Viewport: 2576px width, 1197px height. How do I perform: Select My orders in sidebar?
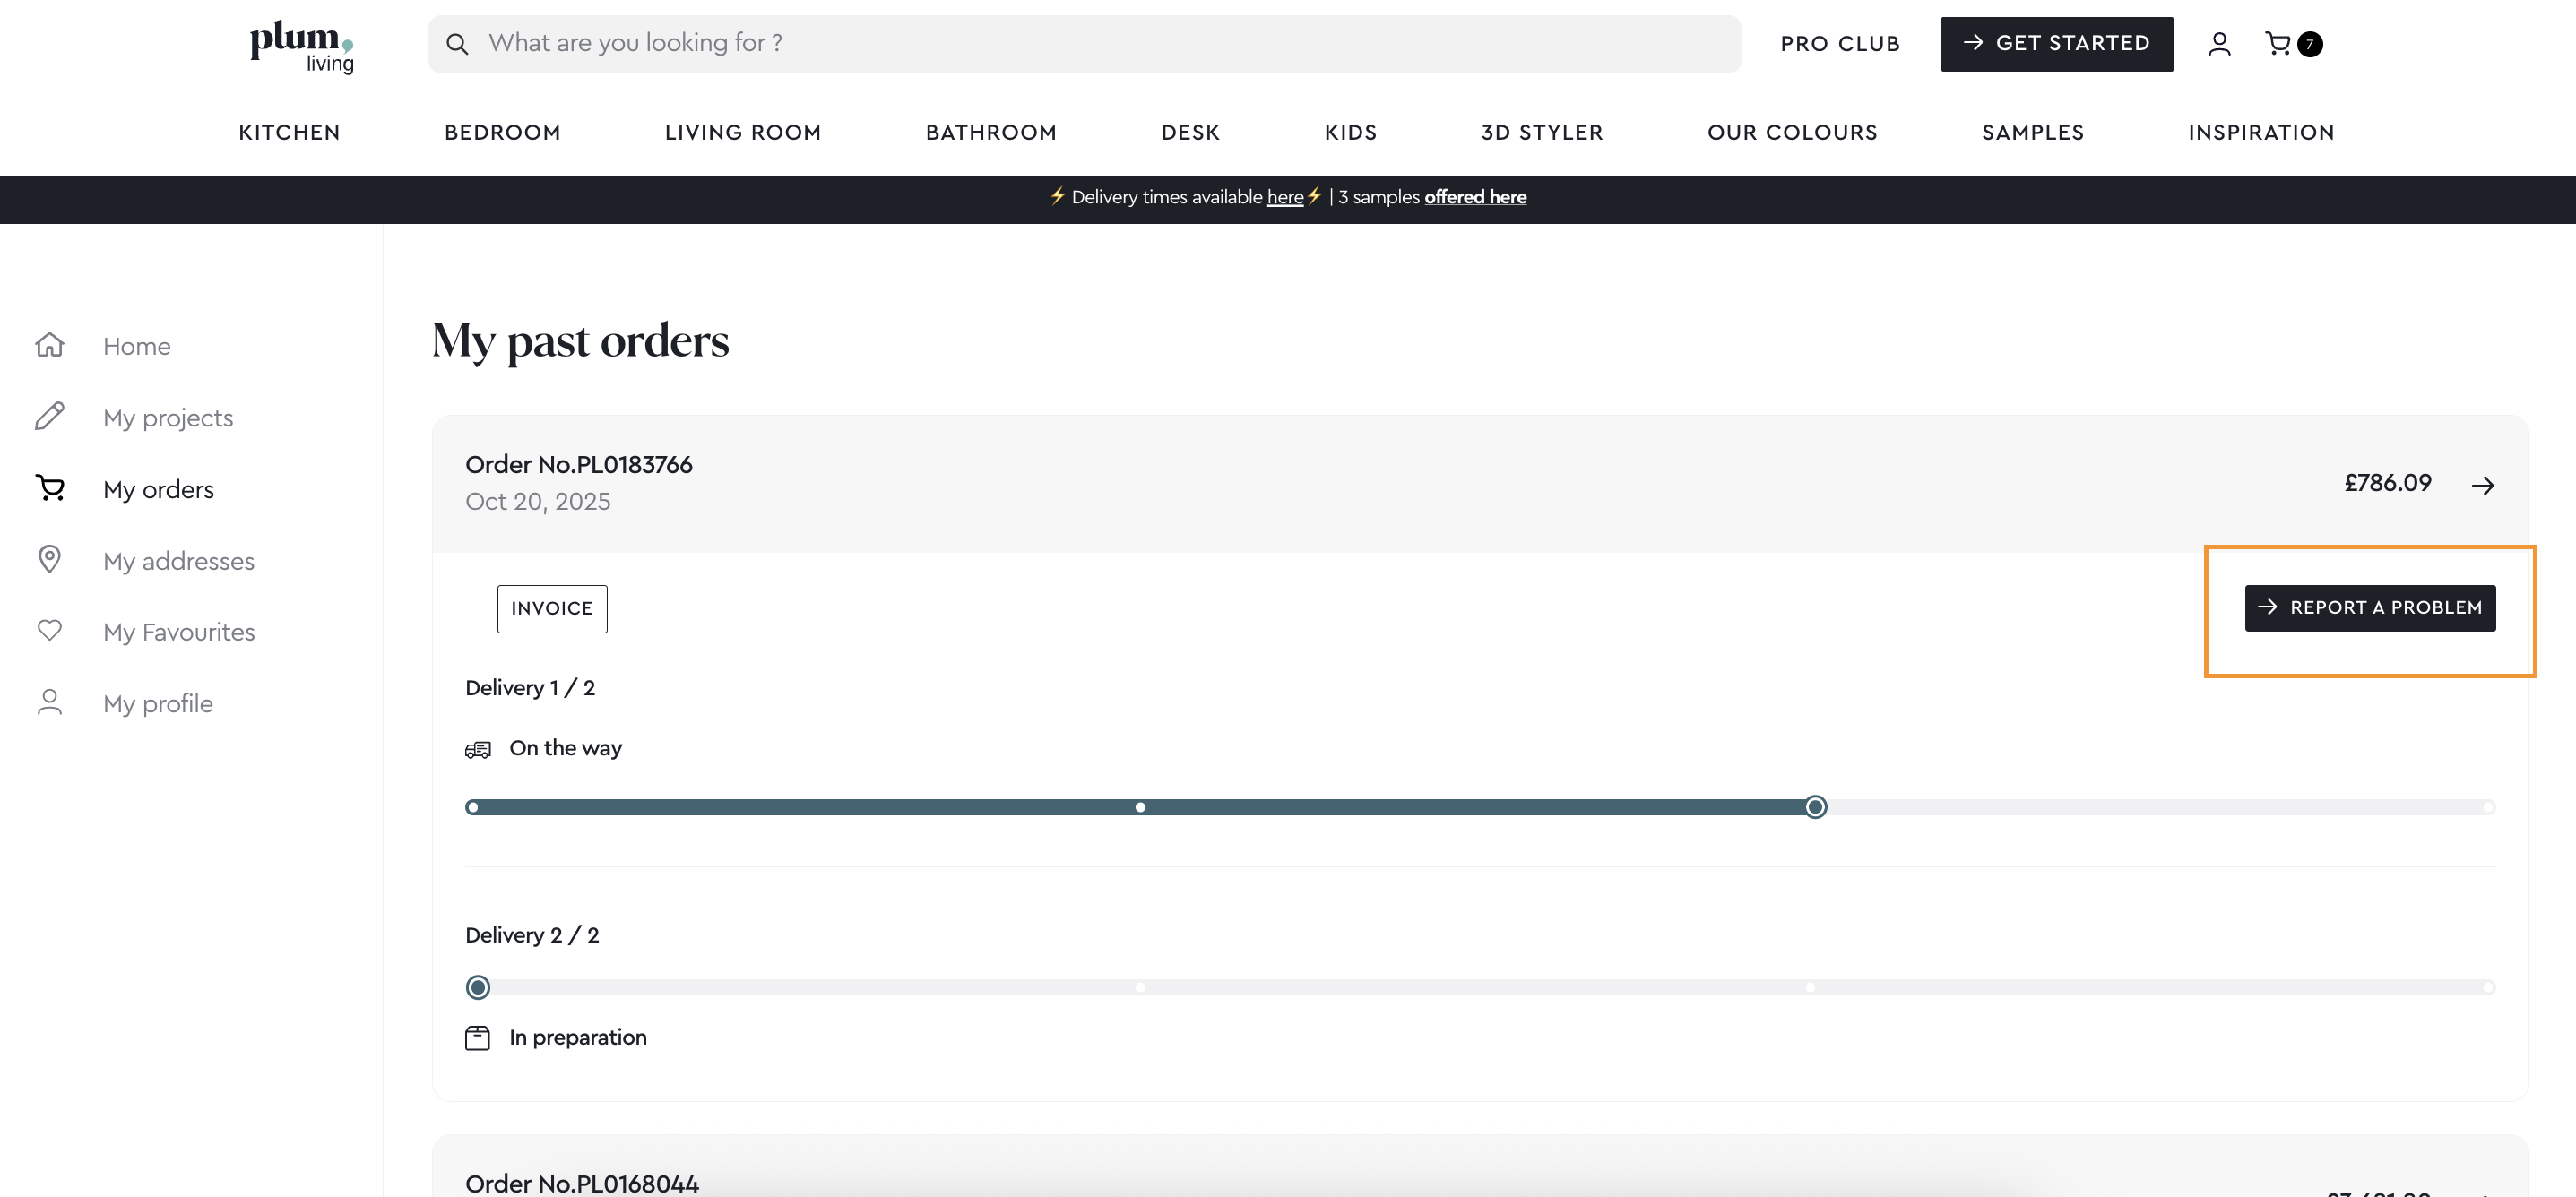click(158, 489)
